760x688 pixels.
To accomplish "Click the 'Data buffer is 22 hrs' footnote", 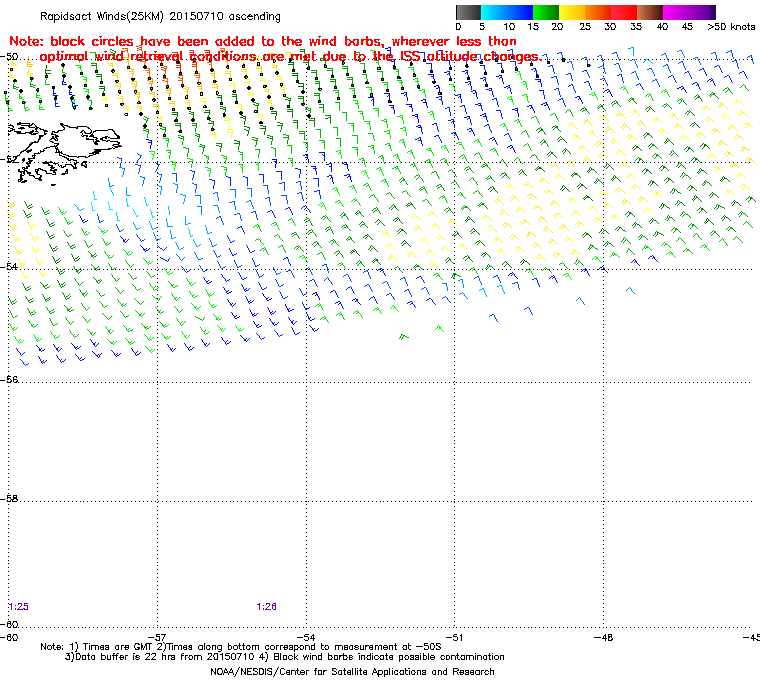I will click(x=285, y=657).
